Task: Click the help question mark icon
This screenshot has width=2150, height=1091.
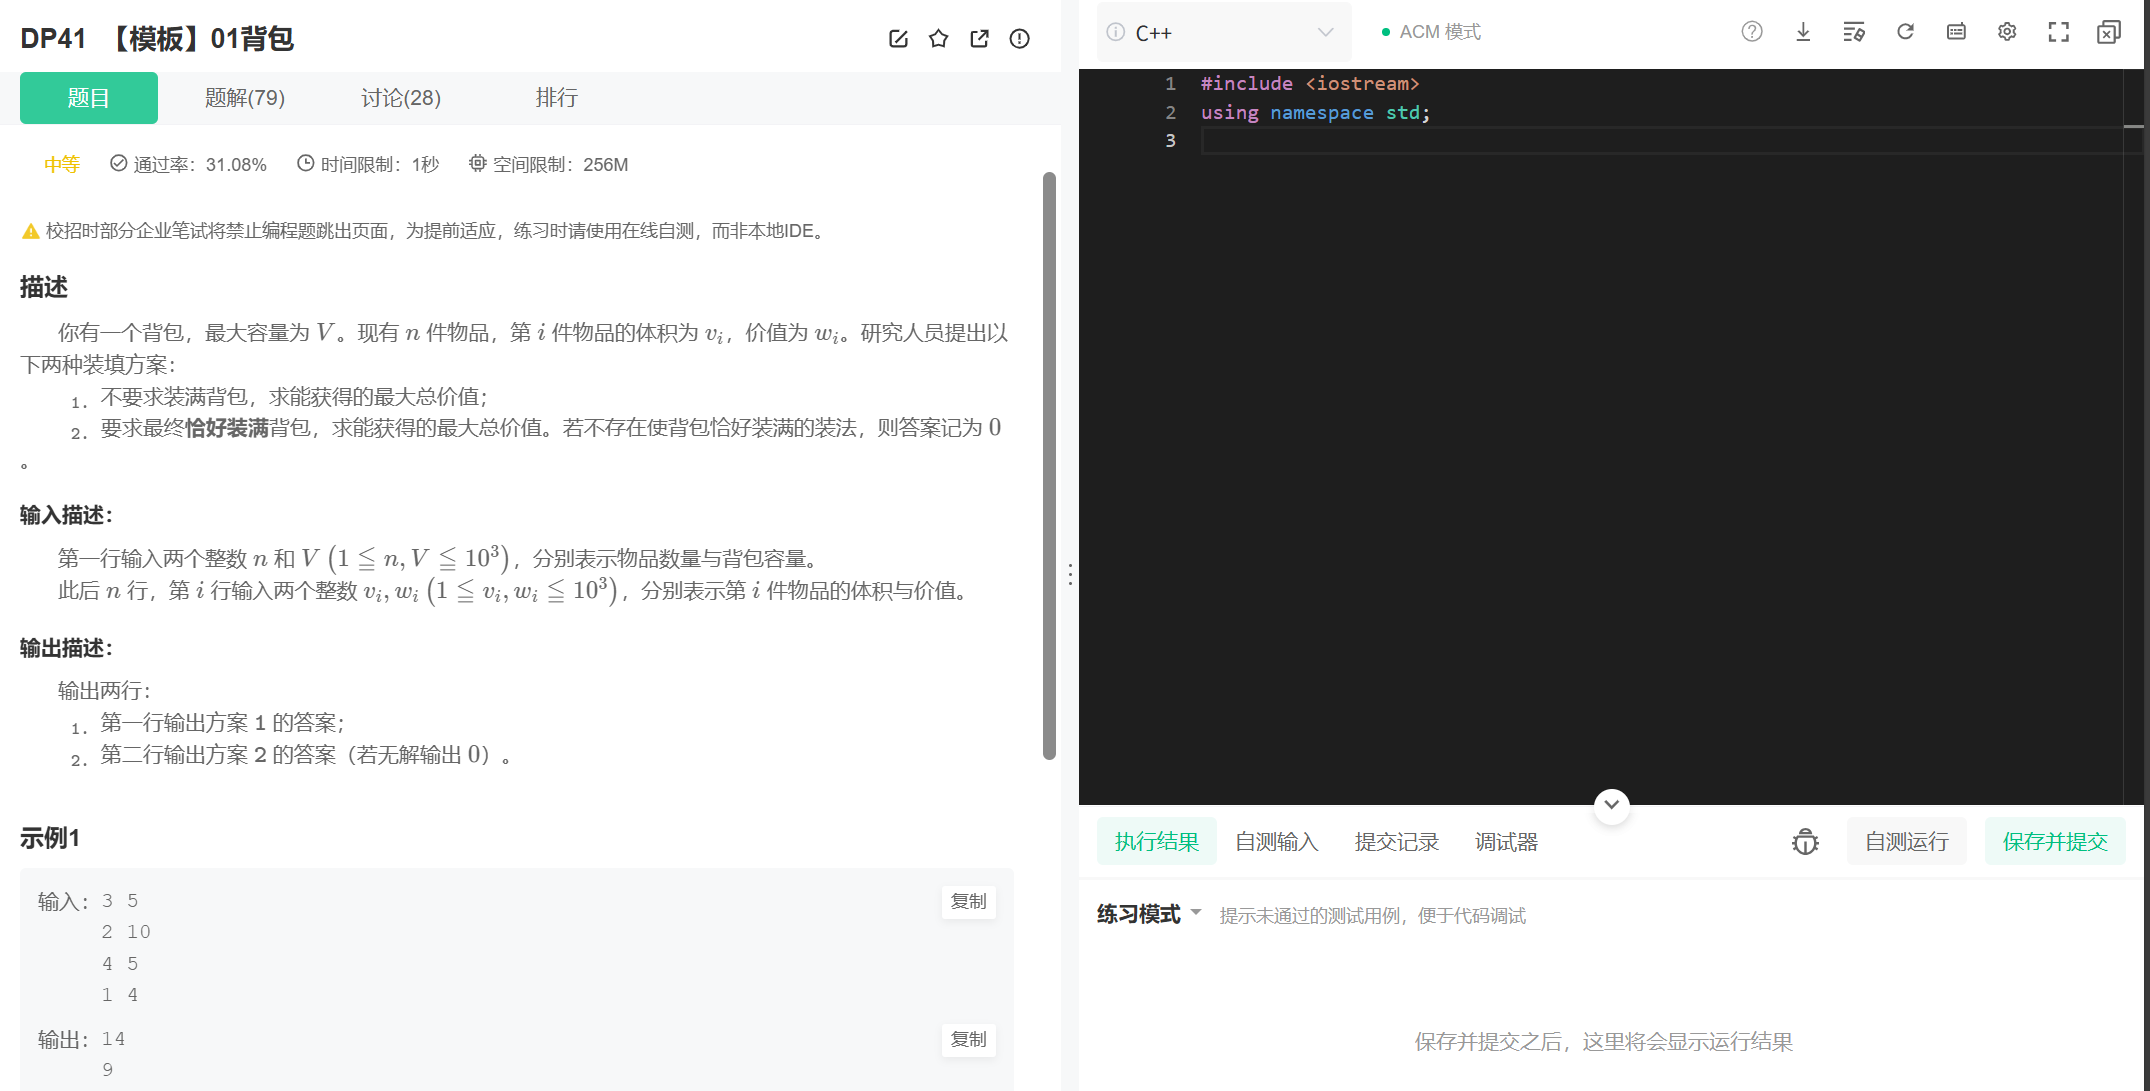Action: click(1752, 32)
